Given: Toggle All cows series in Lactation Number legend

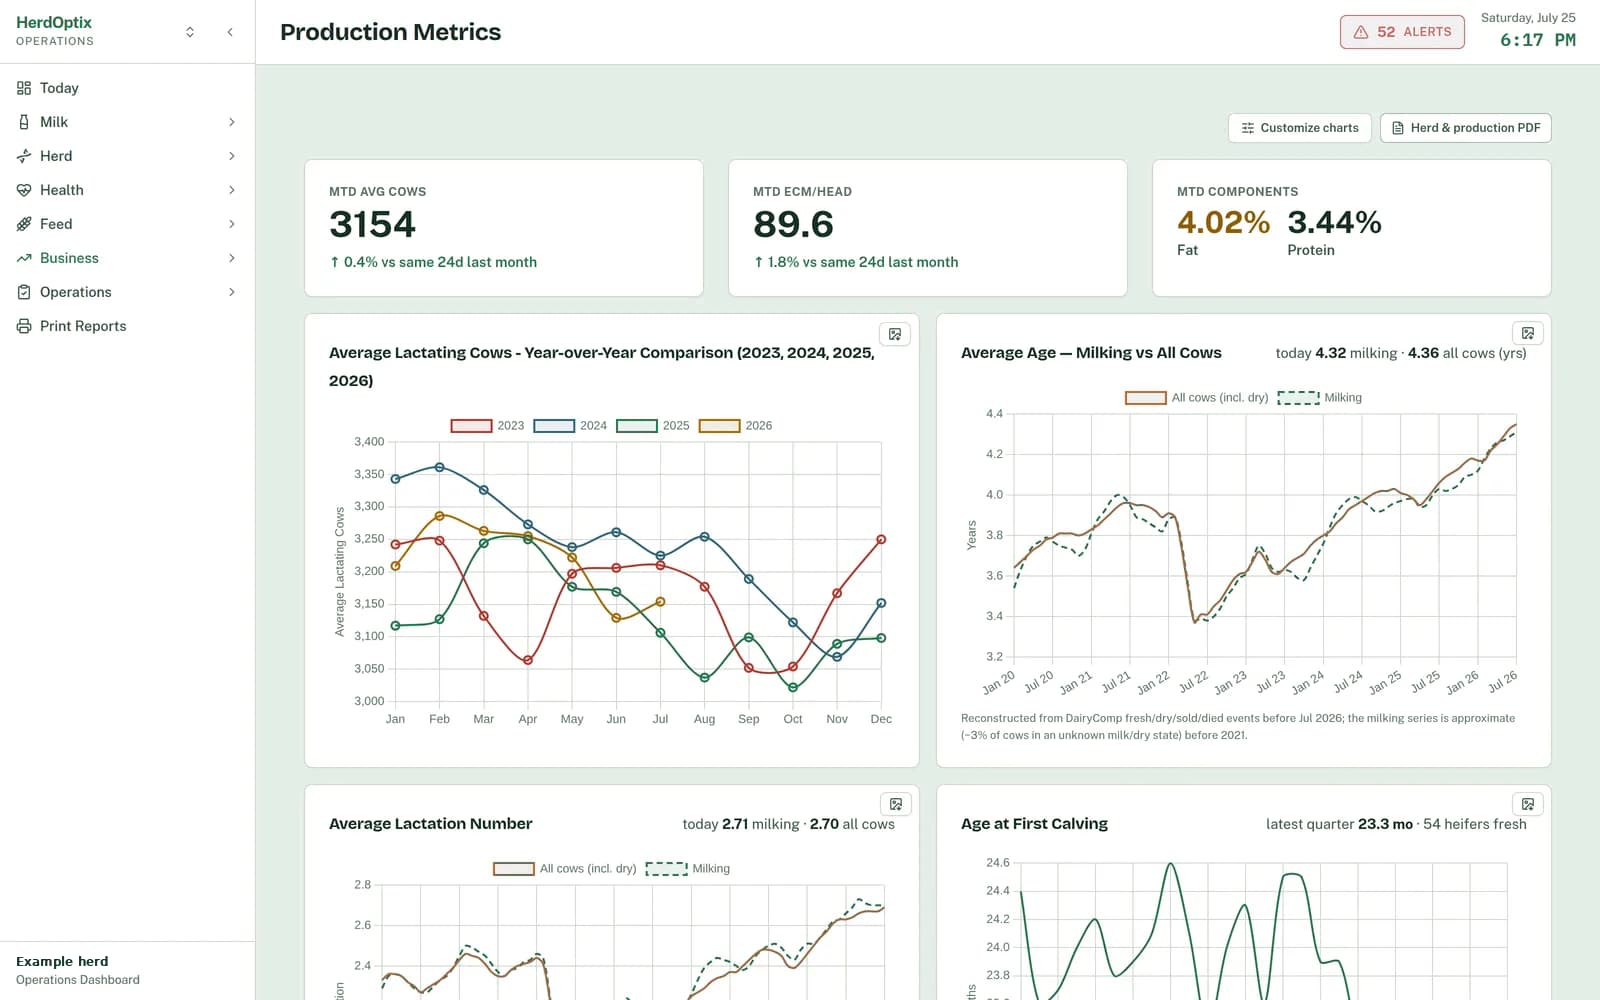Looking at the screenshot, I should point(564,869).
